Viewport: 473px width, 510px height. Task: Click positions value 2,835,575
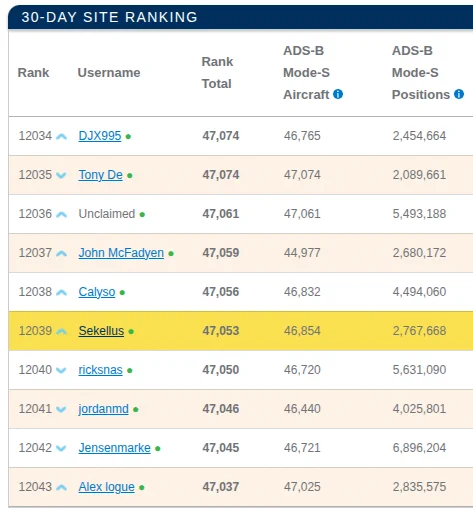pyautogui.click(x=419, y=487)
